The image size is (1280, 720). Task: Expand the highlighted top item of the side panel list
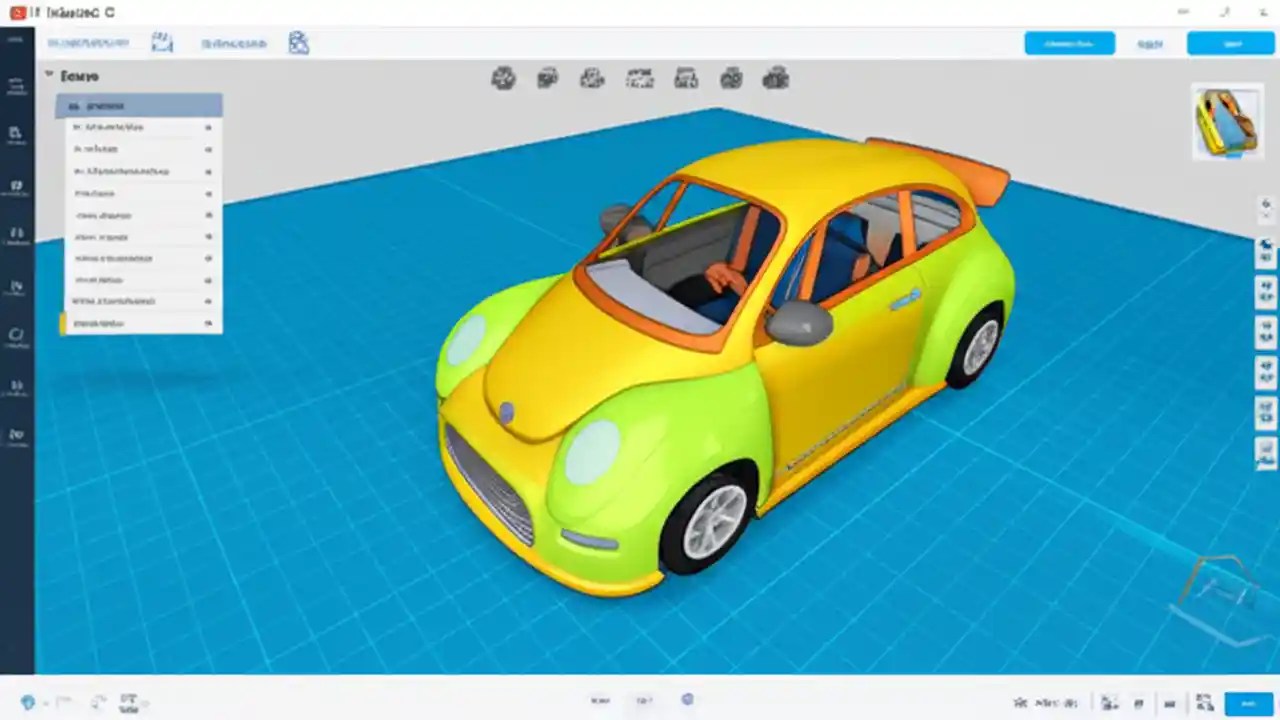[x=138, y=105]
